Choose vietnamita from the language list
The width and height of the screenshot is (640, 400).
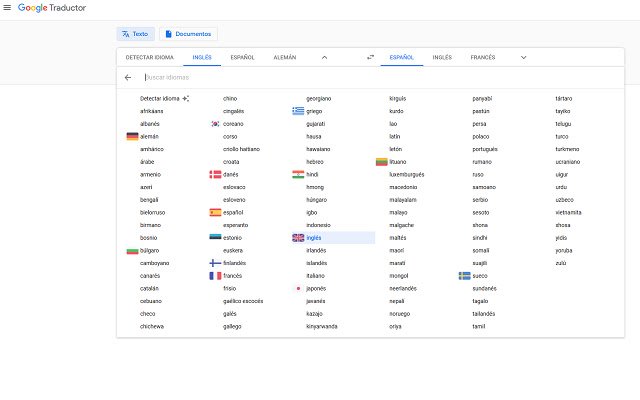tap(568, 212)
